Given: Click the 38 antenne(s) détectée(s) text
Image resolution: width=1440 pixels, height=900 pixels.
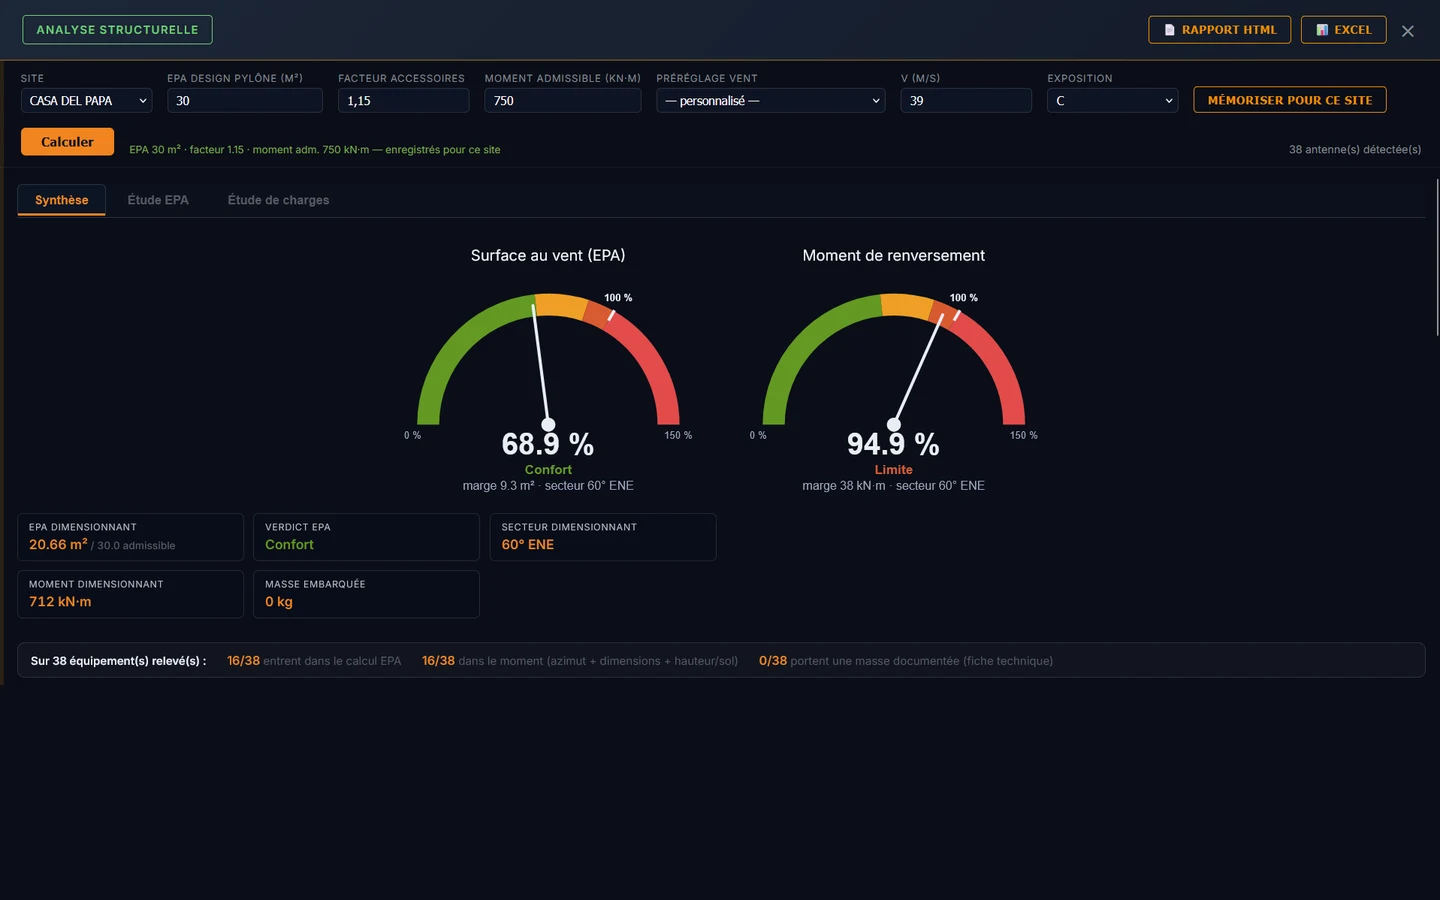Looking at the screenshot, I should 1355,150.
